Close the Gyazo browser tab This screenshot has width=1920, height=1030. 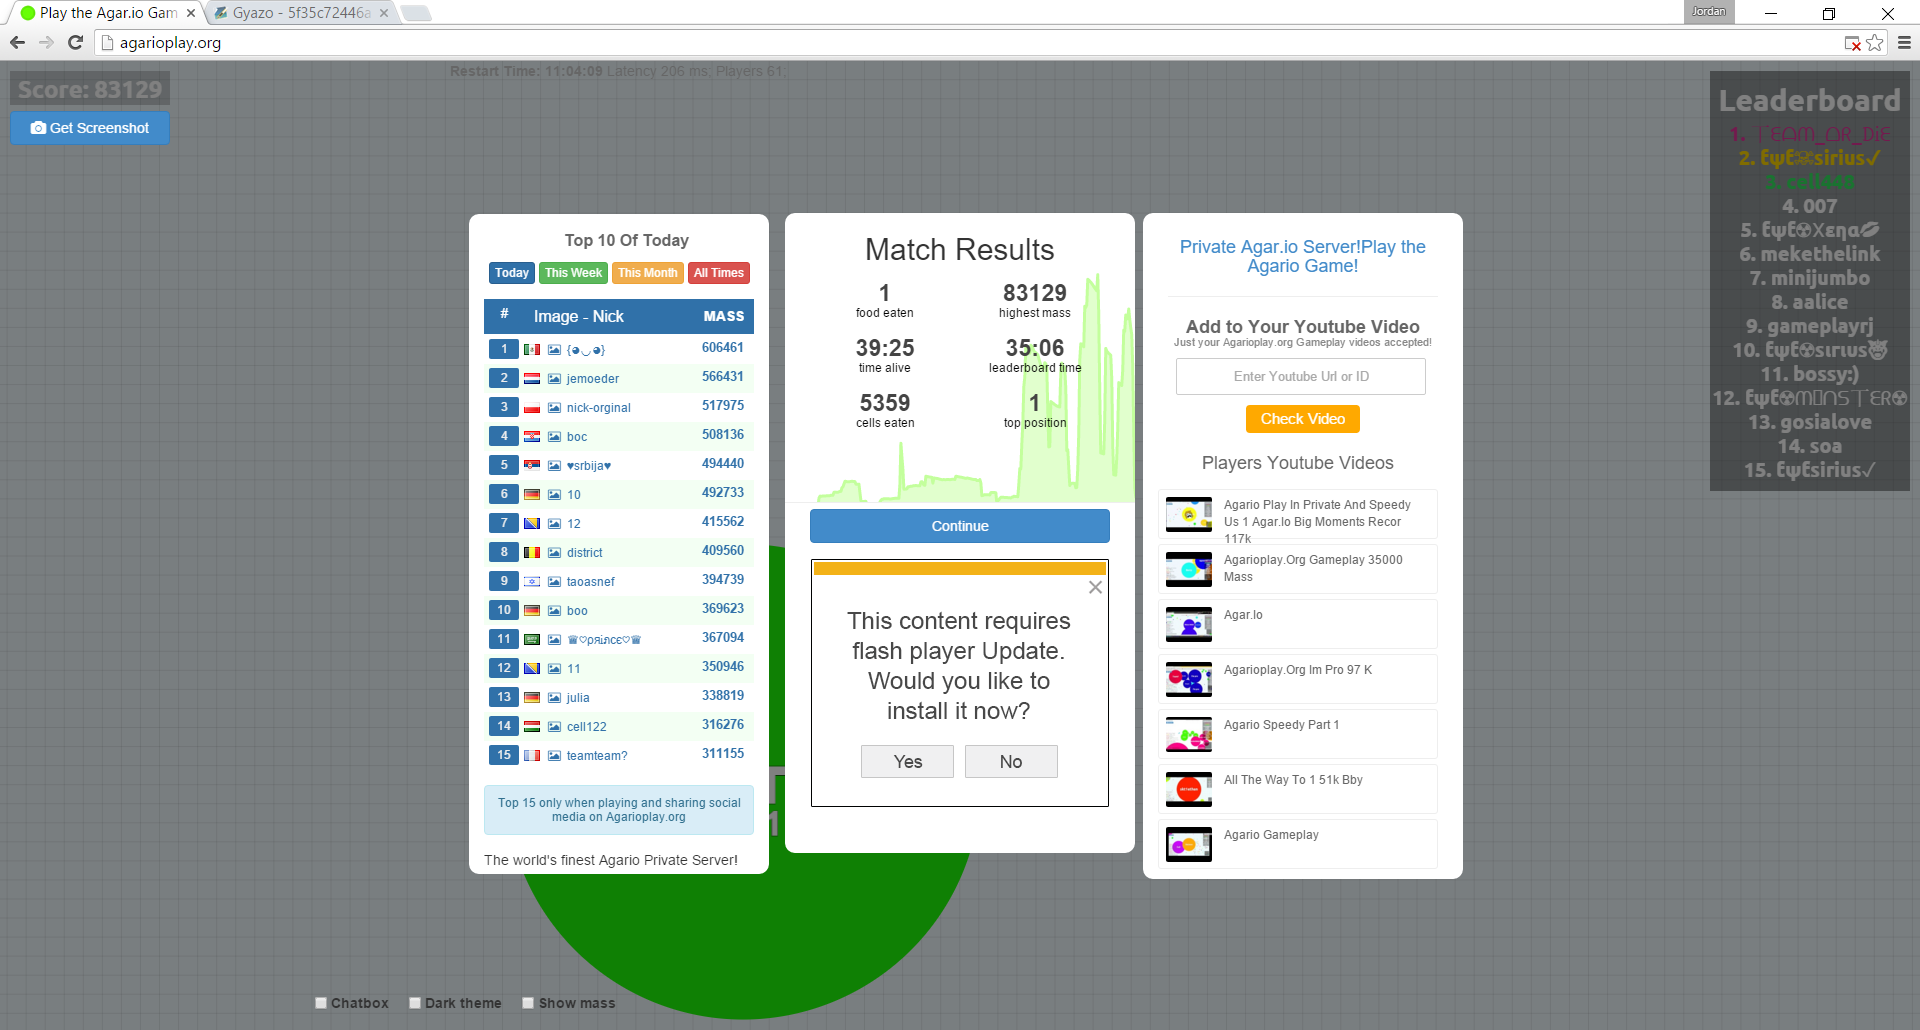pyautogui.click(x=384, y=13)
